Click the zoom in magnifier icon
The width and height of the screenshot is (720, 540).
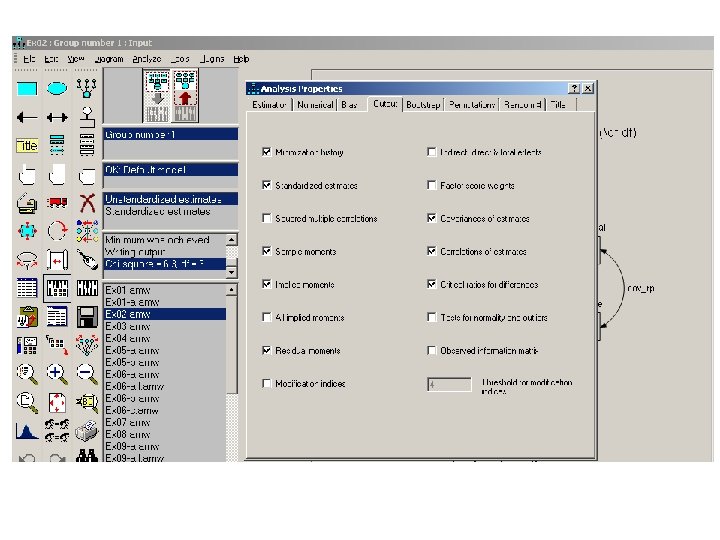tap(57, 374)
